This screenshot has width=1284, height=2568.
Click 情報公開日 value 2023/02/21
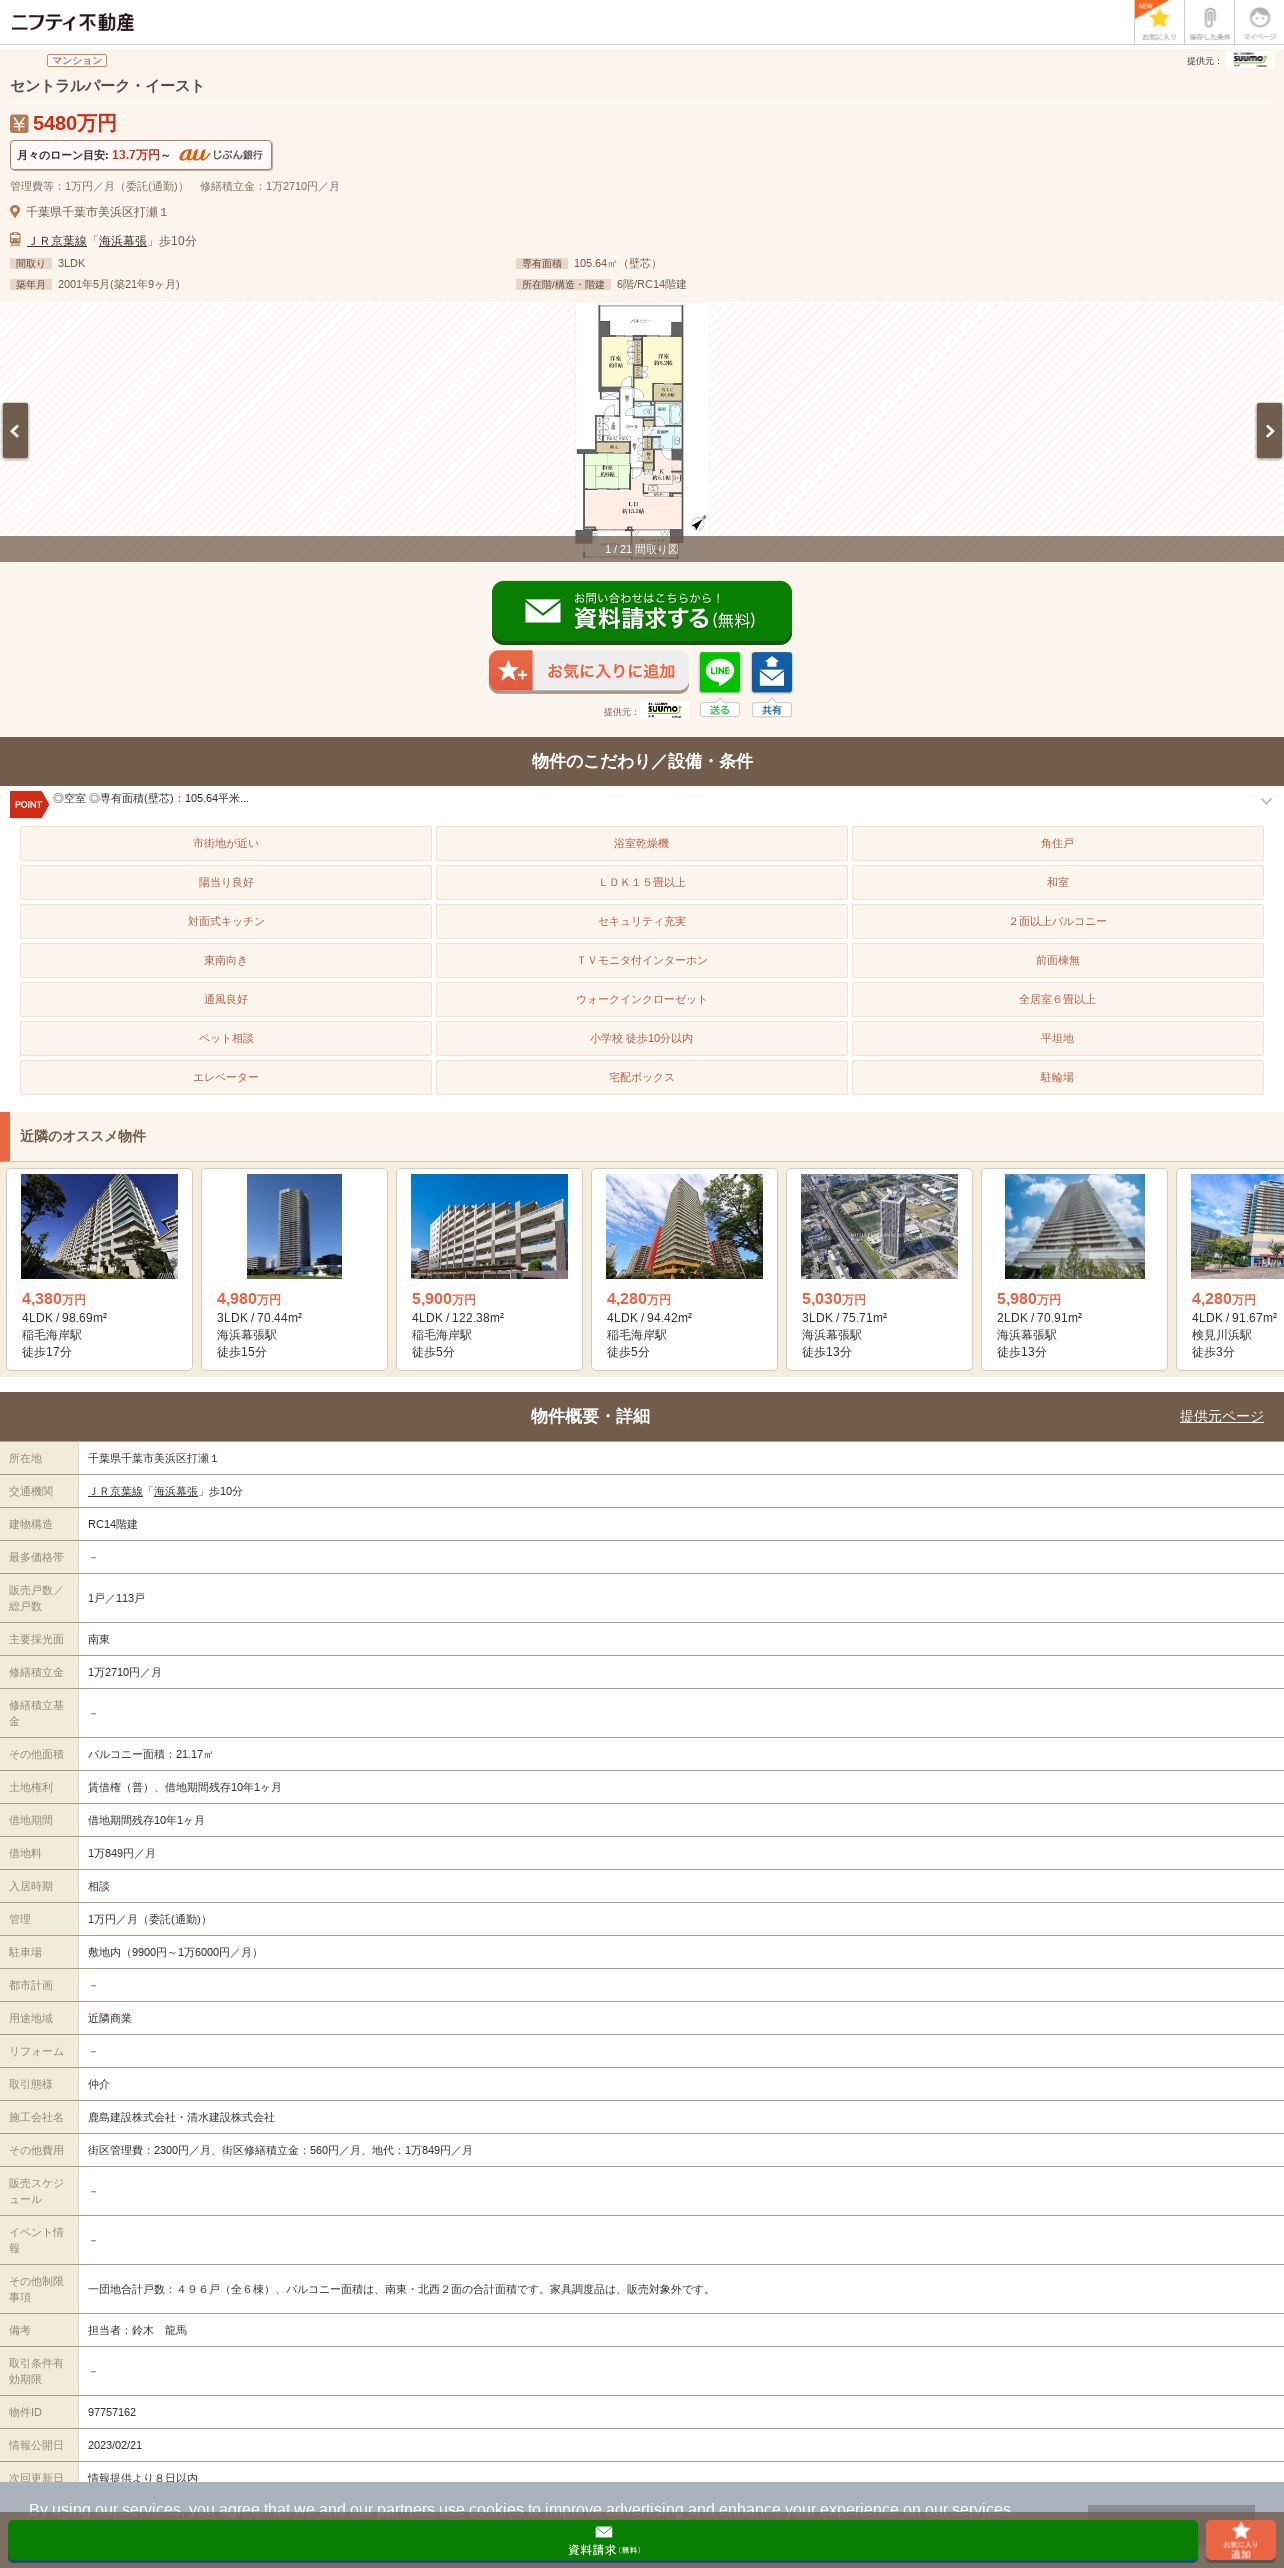click(x=115, y=2445)
